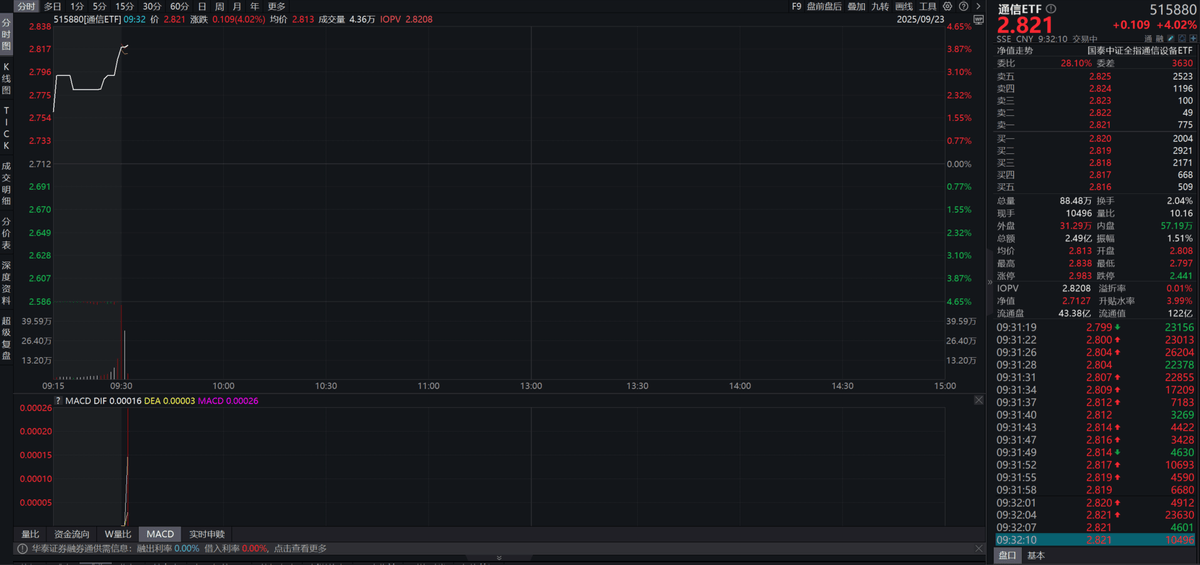The height and width of the screenshot is (565, 1200).
Task: Expand toolbar with right chevron arrow
Action: click(x=980, y=6)
